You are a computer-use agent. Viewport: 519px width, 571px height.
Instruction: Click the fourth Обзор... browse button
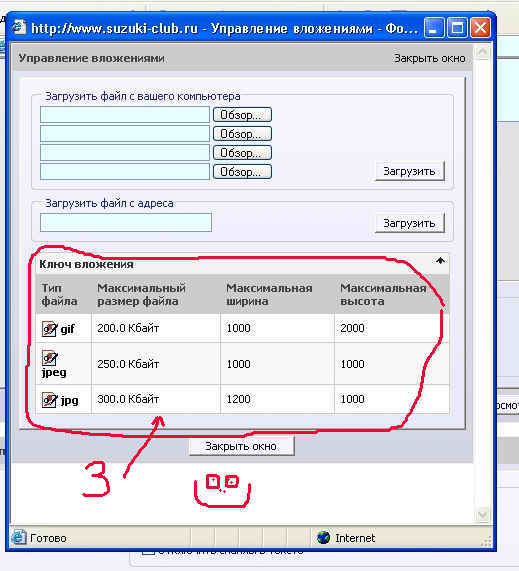point(242,172)
